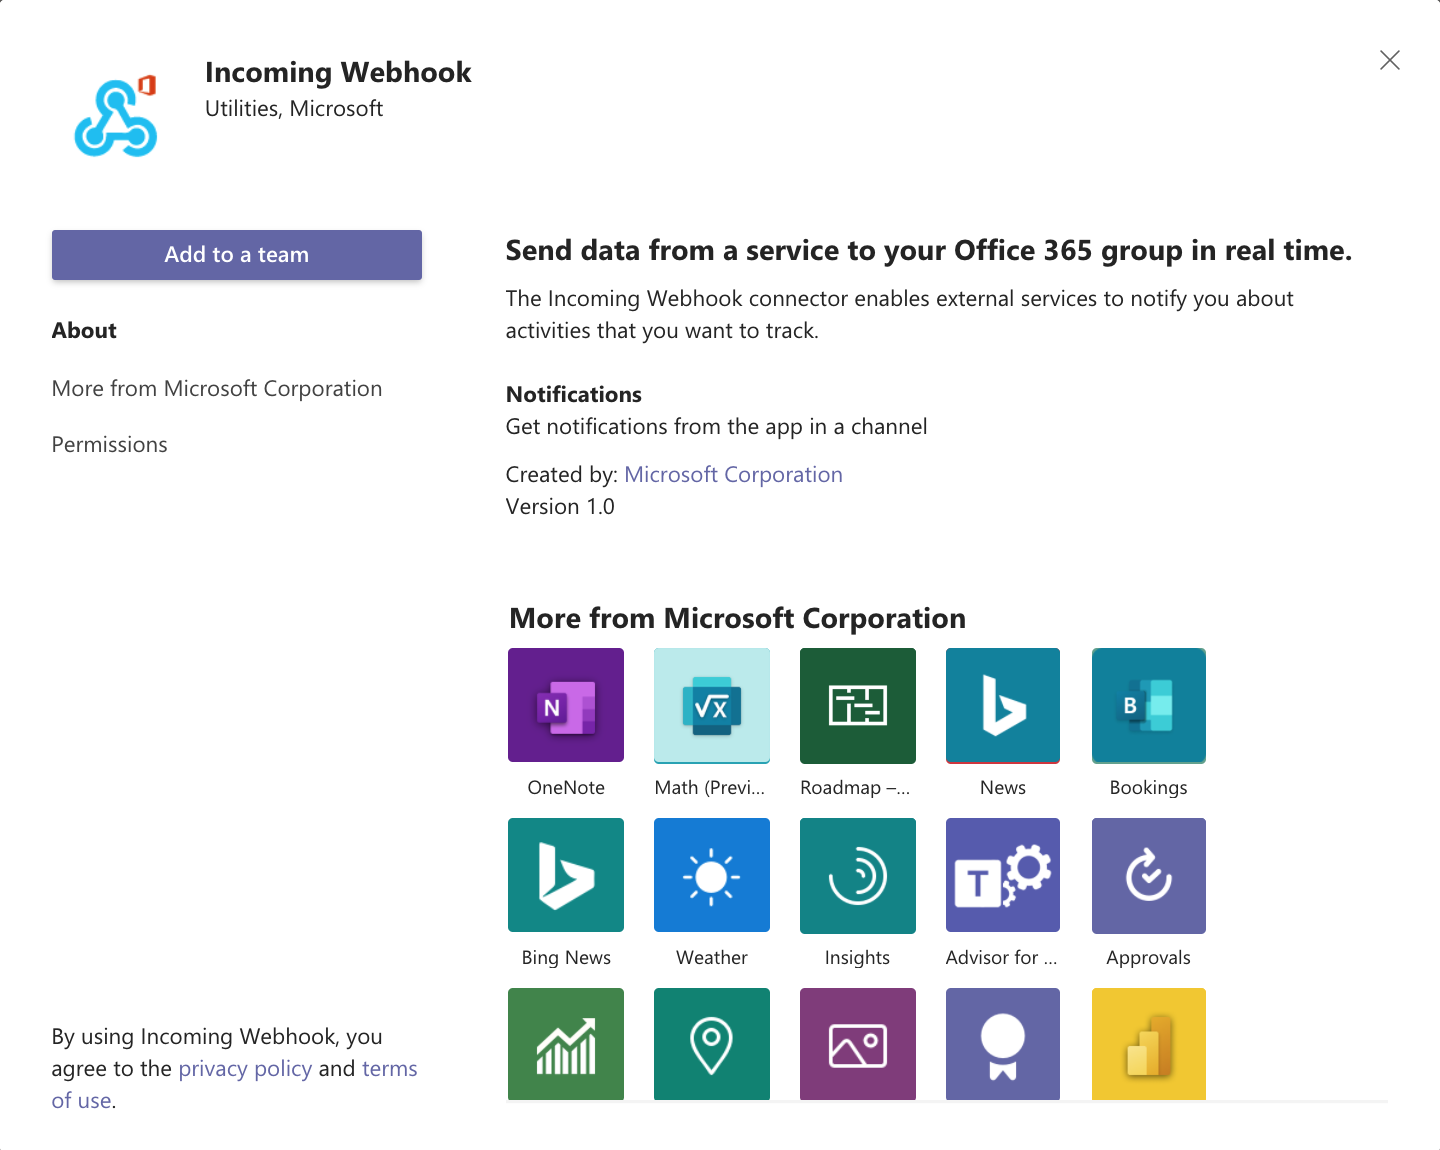Screen dimensions: 1440x1150
Task: Choose the Weather app sun icon
Action: coord(712,875)
